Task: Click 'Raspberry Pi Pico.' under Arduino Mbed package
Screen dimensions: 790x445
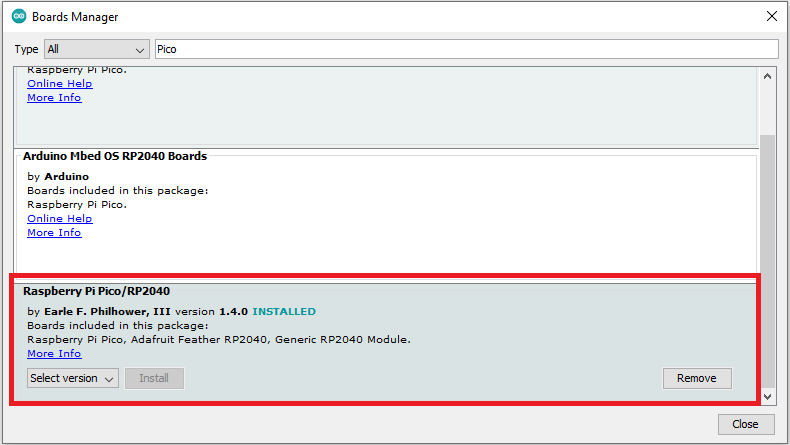Action: click(x=77, y=205)
